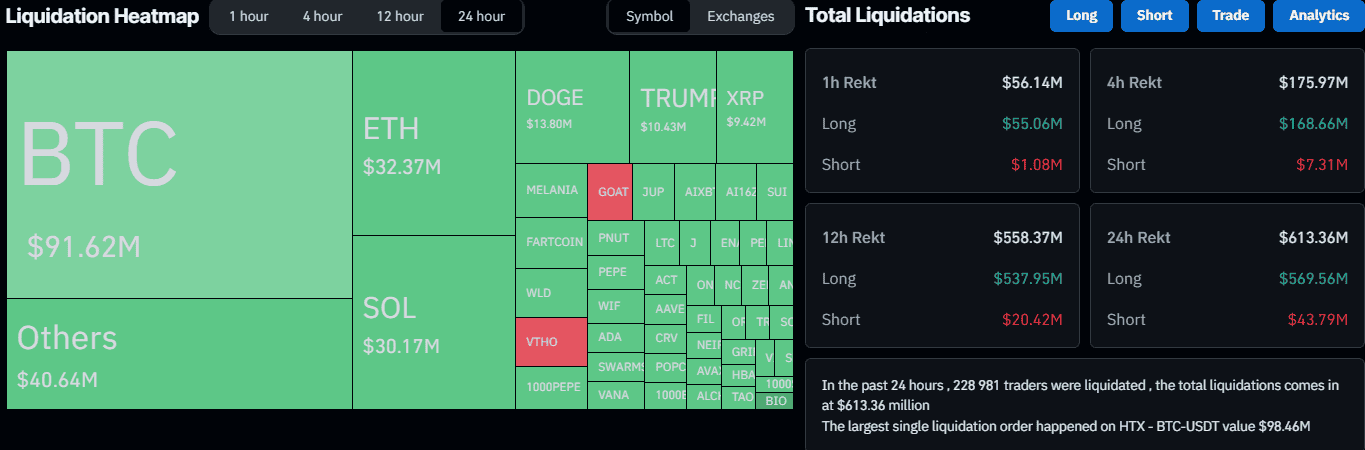Toggle heatmap view to Symbol
This screenshot has height=450, width=1365.
click(649, 16)
